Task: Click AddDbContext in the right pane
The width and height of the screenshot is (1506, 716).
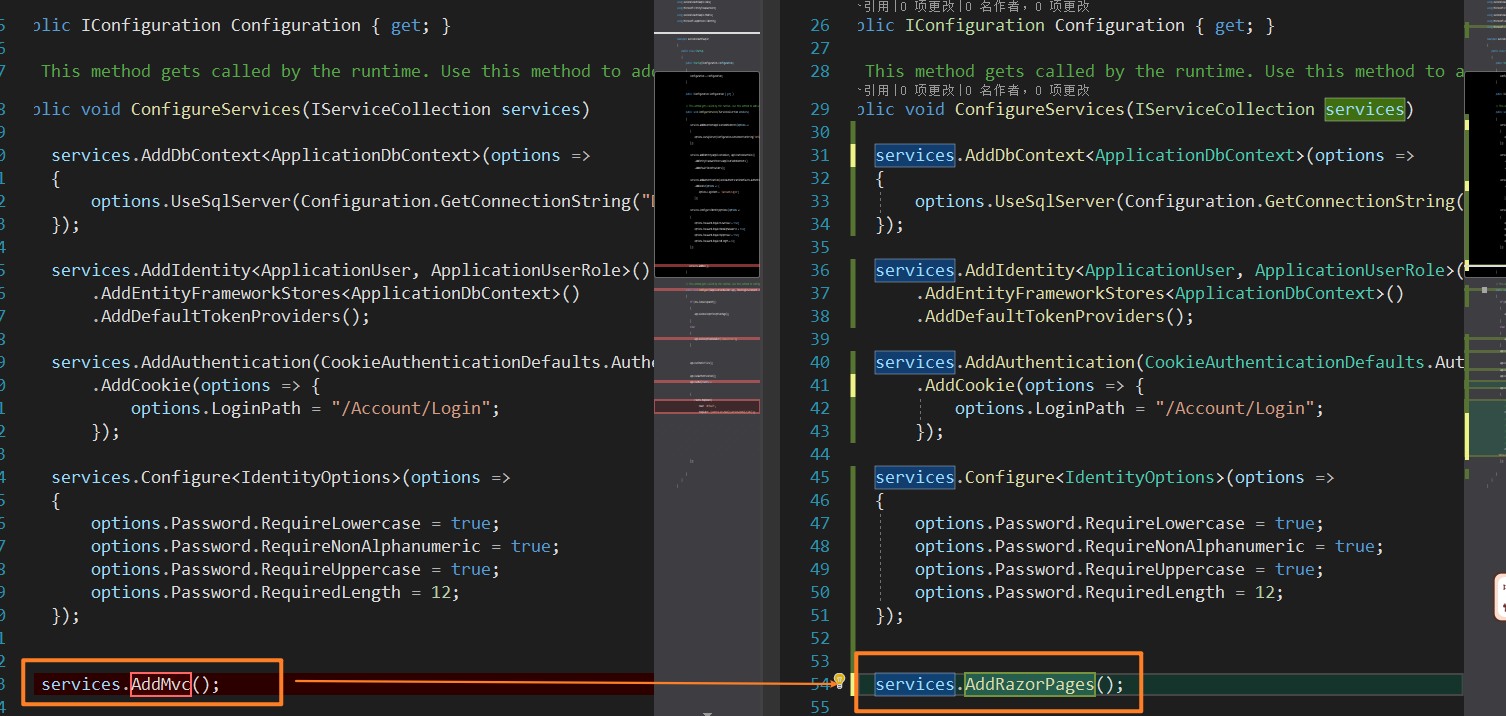Action: (x=1025, y=155)
